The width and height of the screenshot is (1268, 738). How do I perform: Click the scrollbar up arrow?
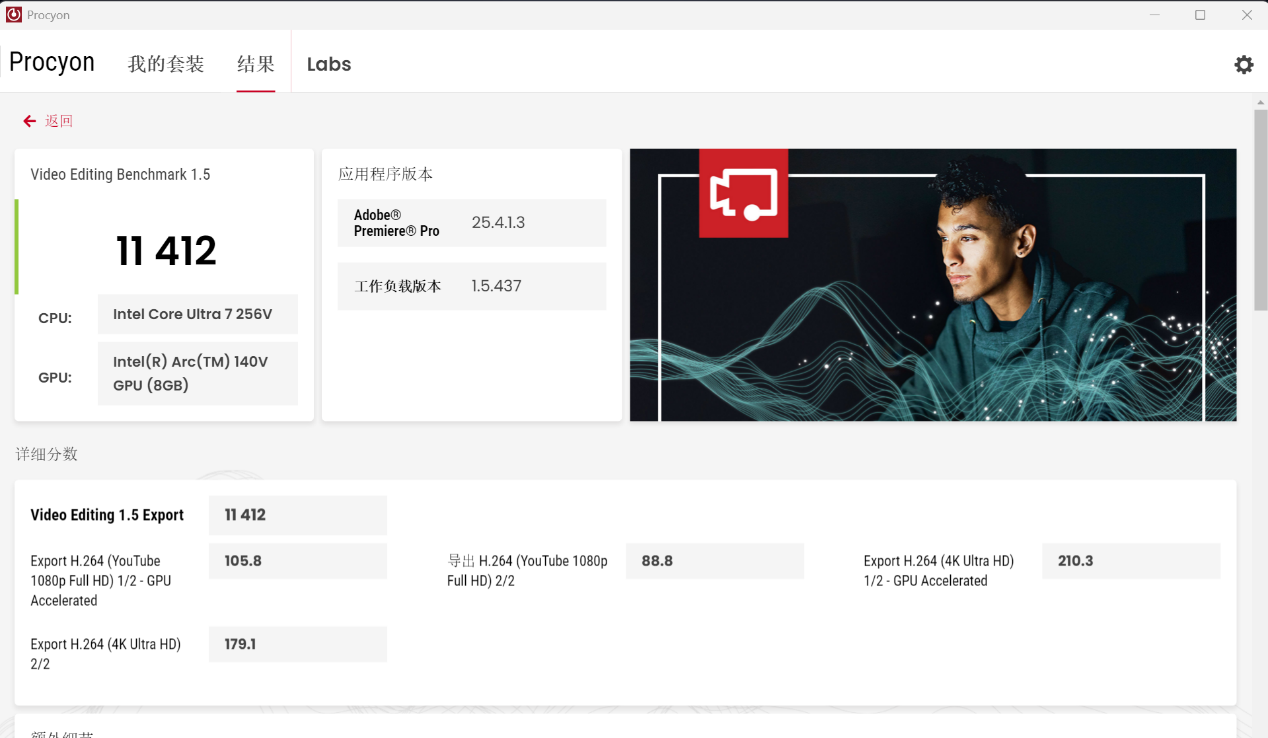(x=1259, y=100)
